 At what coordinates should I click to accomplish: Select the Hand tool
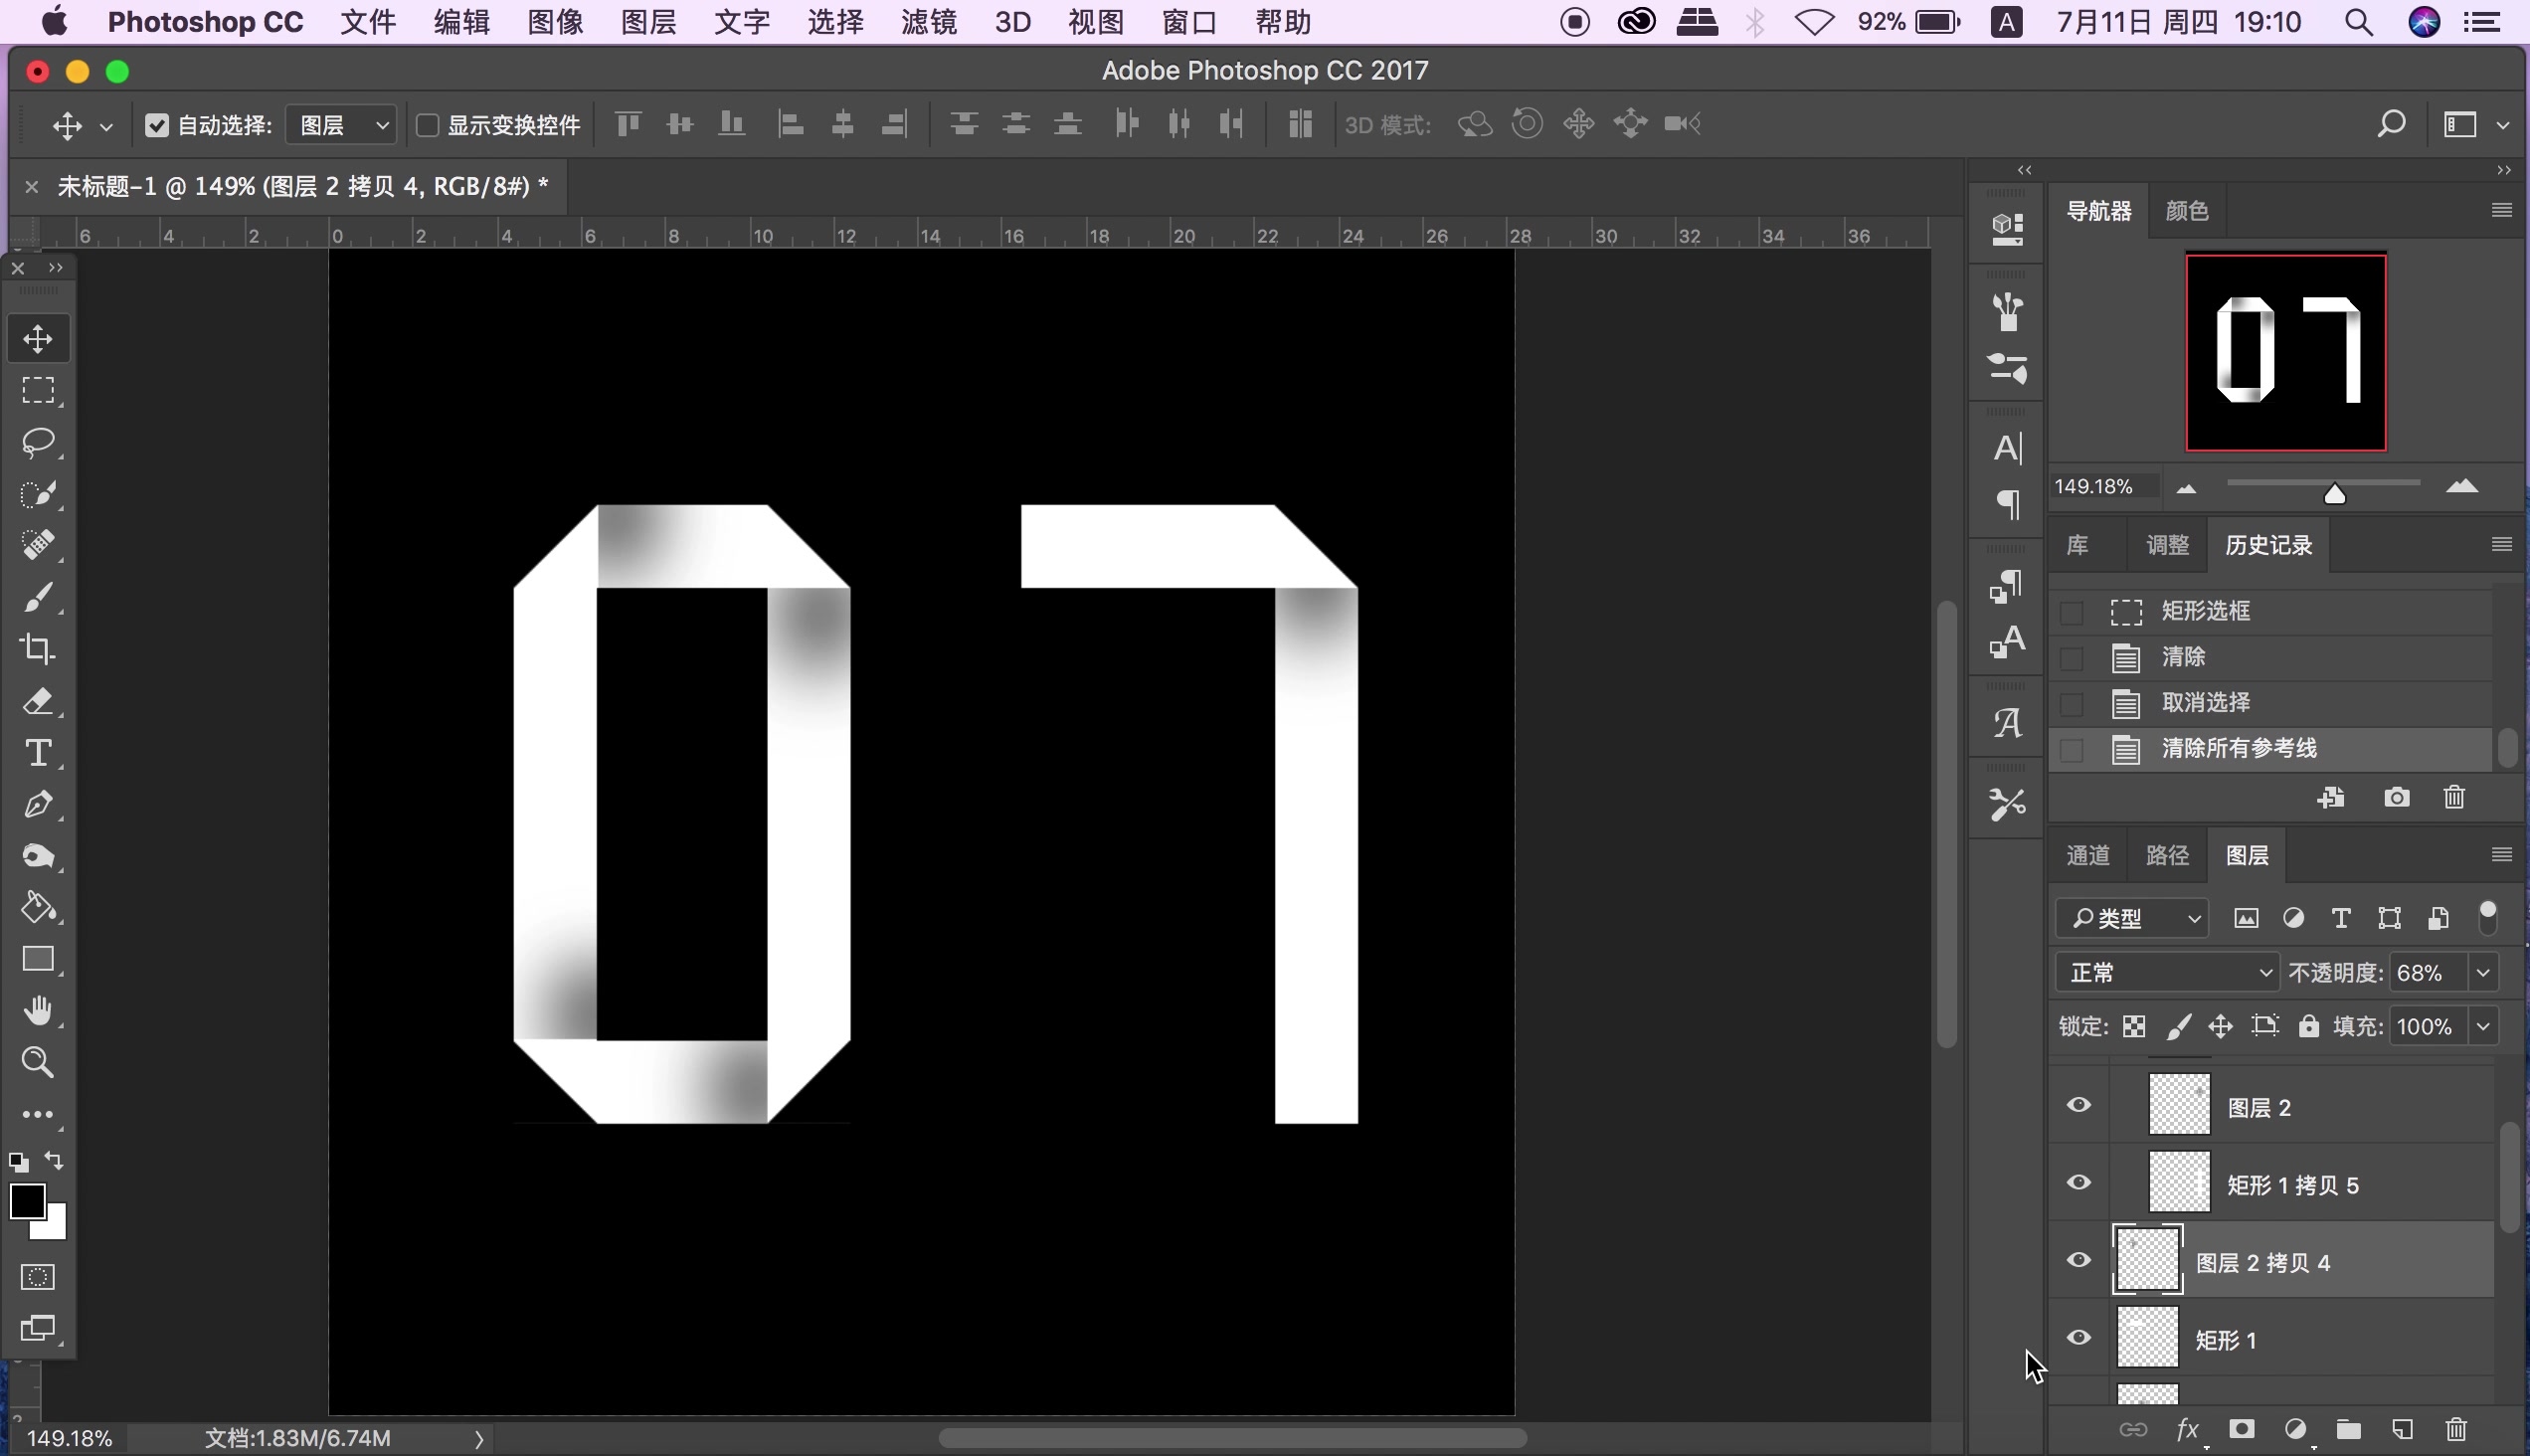click(38, 1011)
